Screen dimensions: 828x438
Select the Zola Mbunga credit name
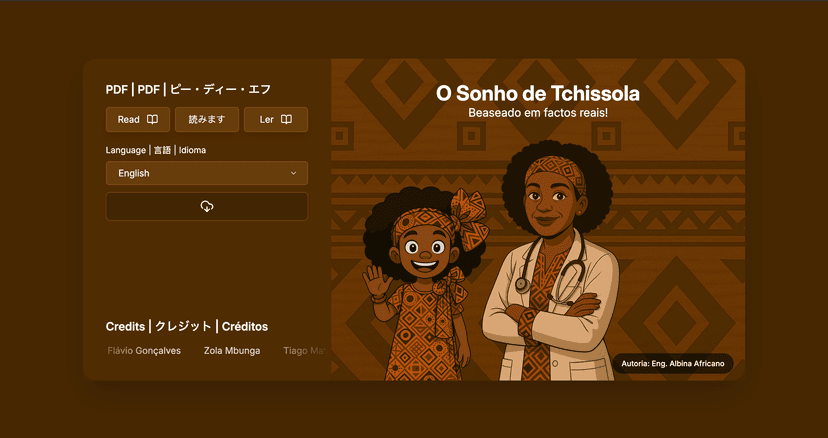tap(231, 351)
